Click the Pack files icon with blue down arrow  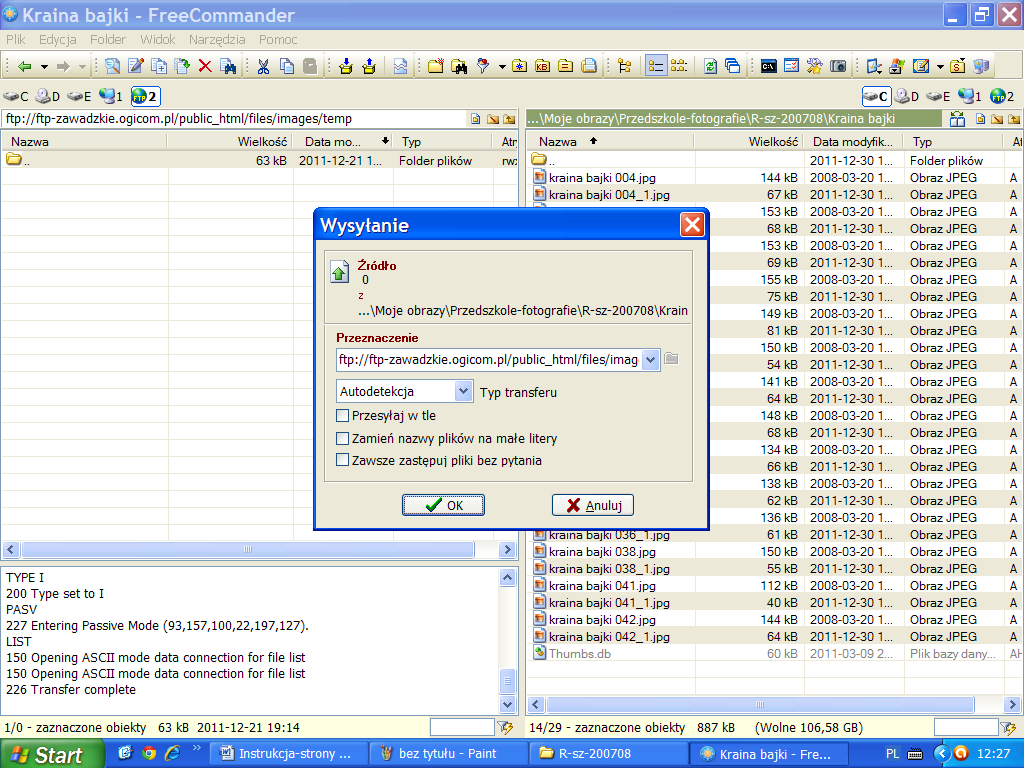click(x=346, y=66)
